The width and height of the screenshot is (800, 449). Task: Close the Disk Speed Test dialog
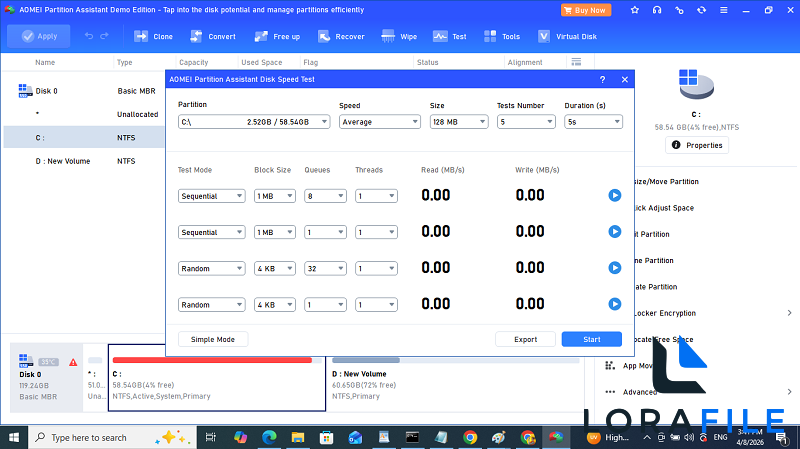(624, 80)
